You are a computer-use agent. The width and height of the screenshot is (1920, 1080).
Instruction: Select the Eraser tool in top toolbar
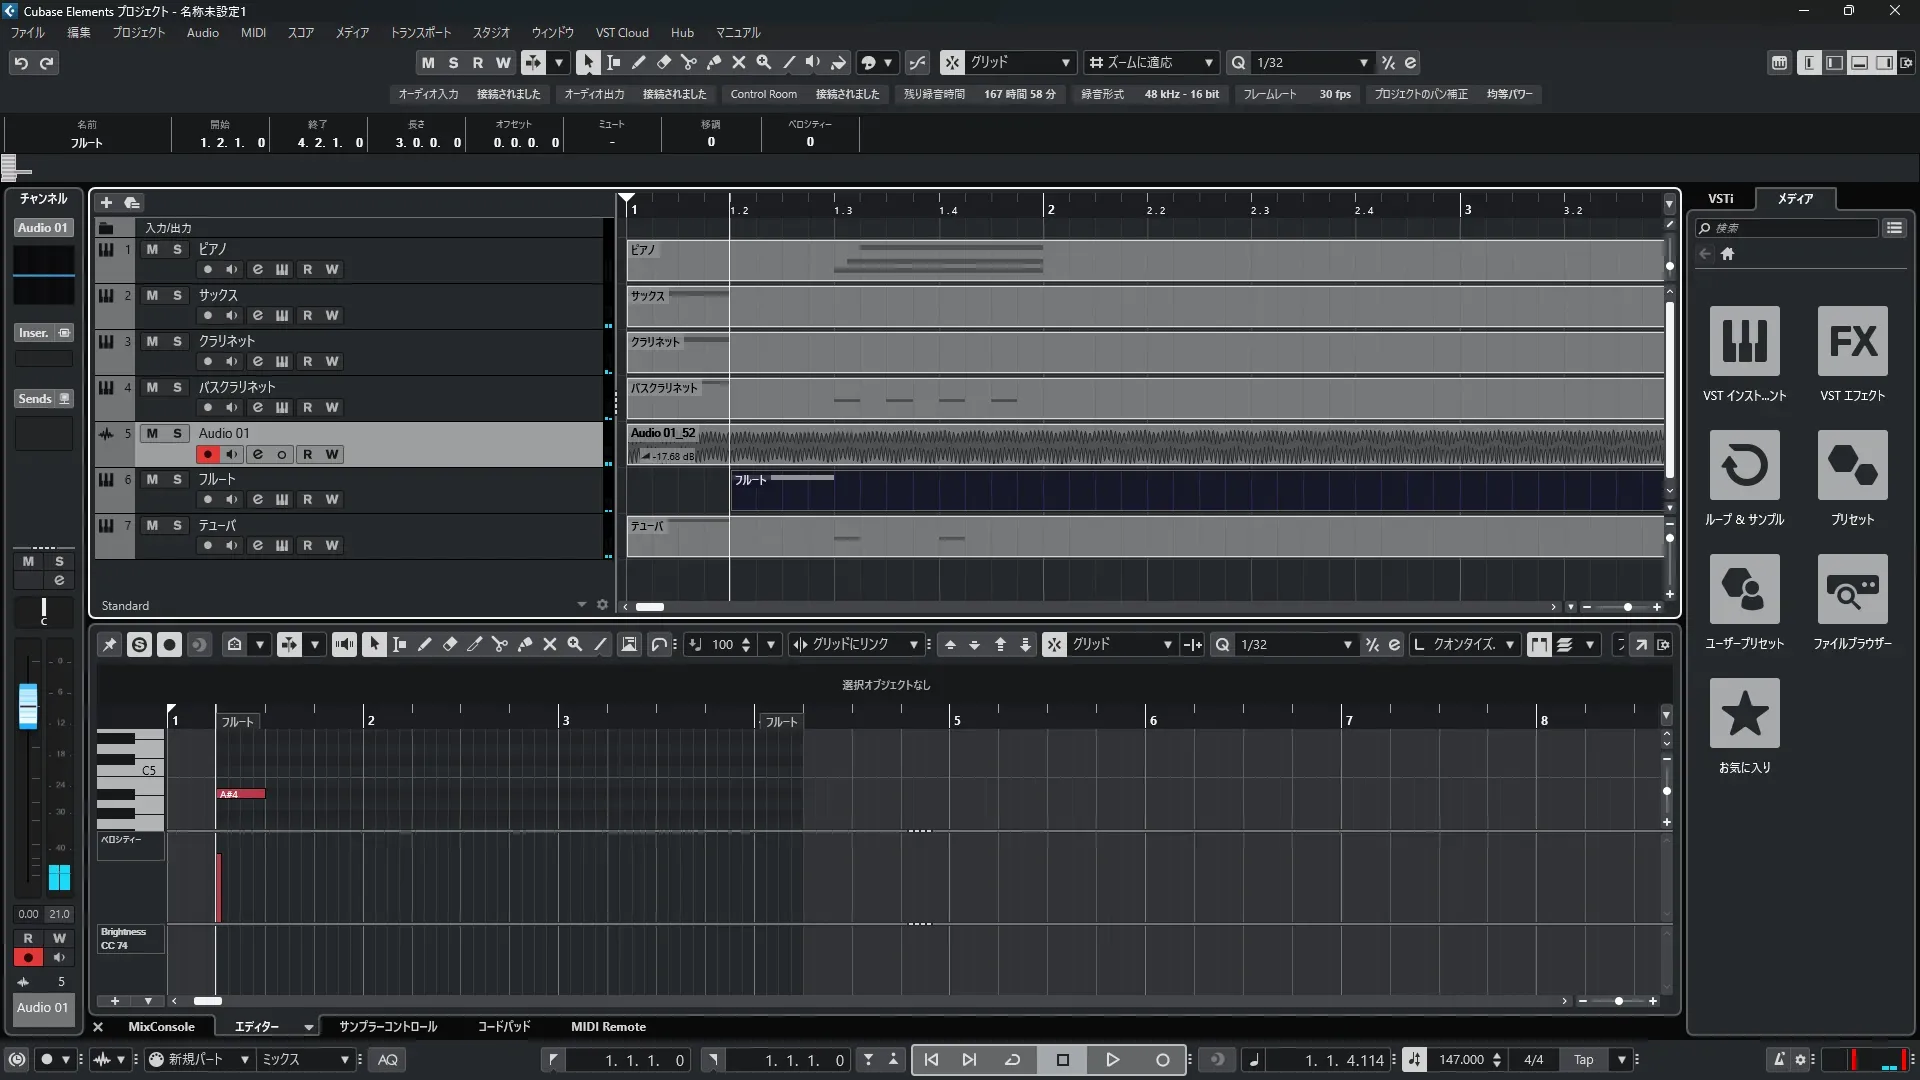click(x=663, y=63)
